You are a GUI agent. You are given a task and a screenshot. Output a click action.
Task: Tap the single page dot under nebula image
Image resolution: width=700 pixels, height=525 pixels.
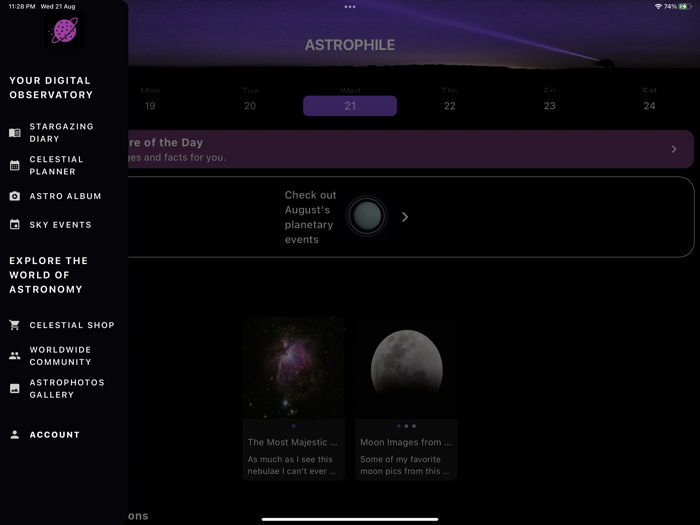pos(294,426)
